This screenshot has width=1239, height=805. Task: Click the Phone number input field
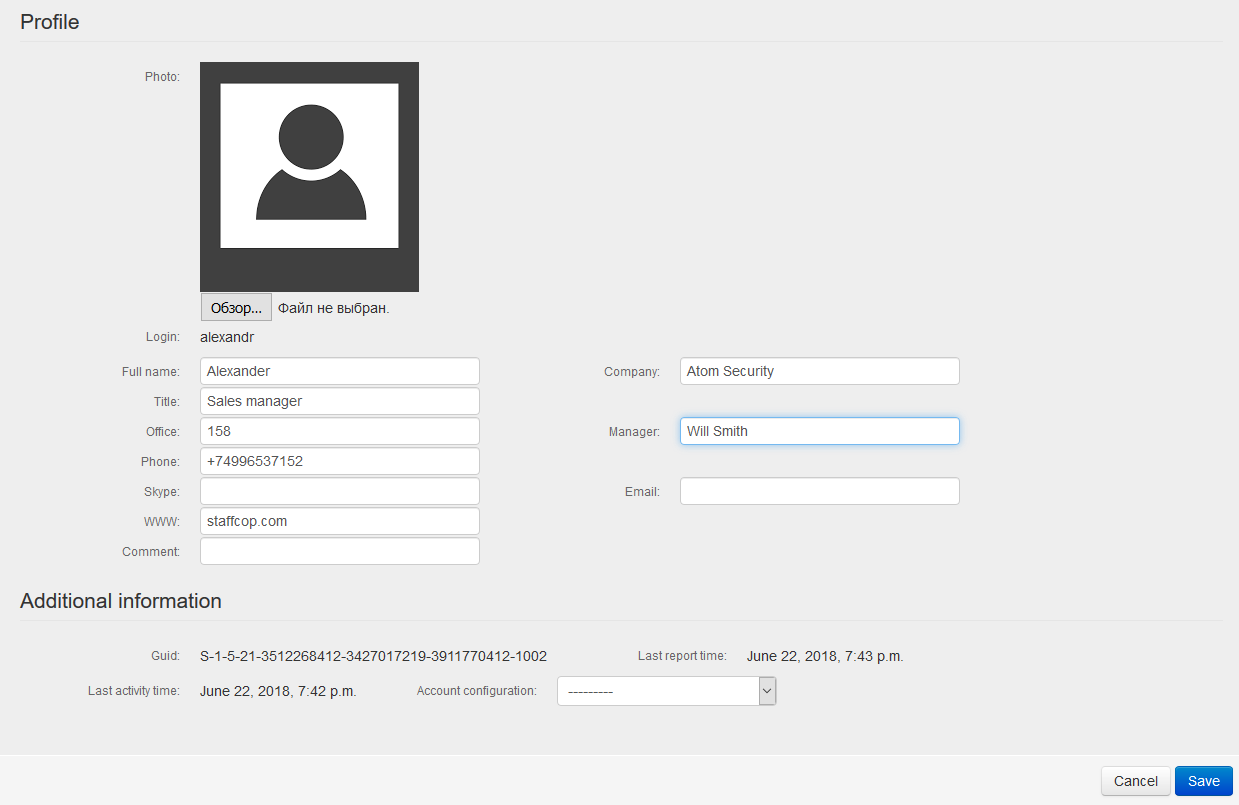pyautogui.click(x=339, y=461)
